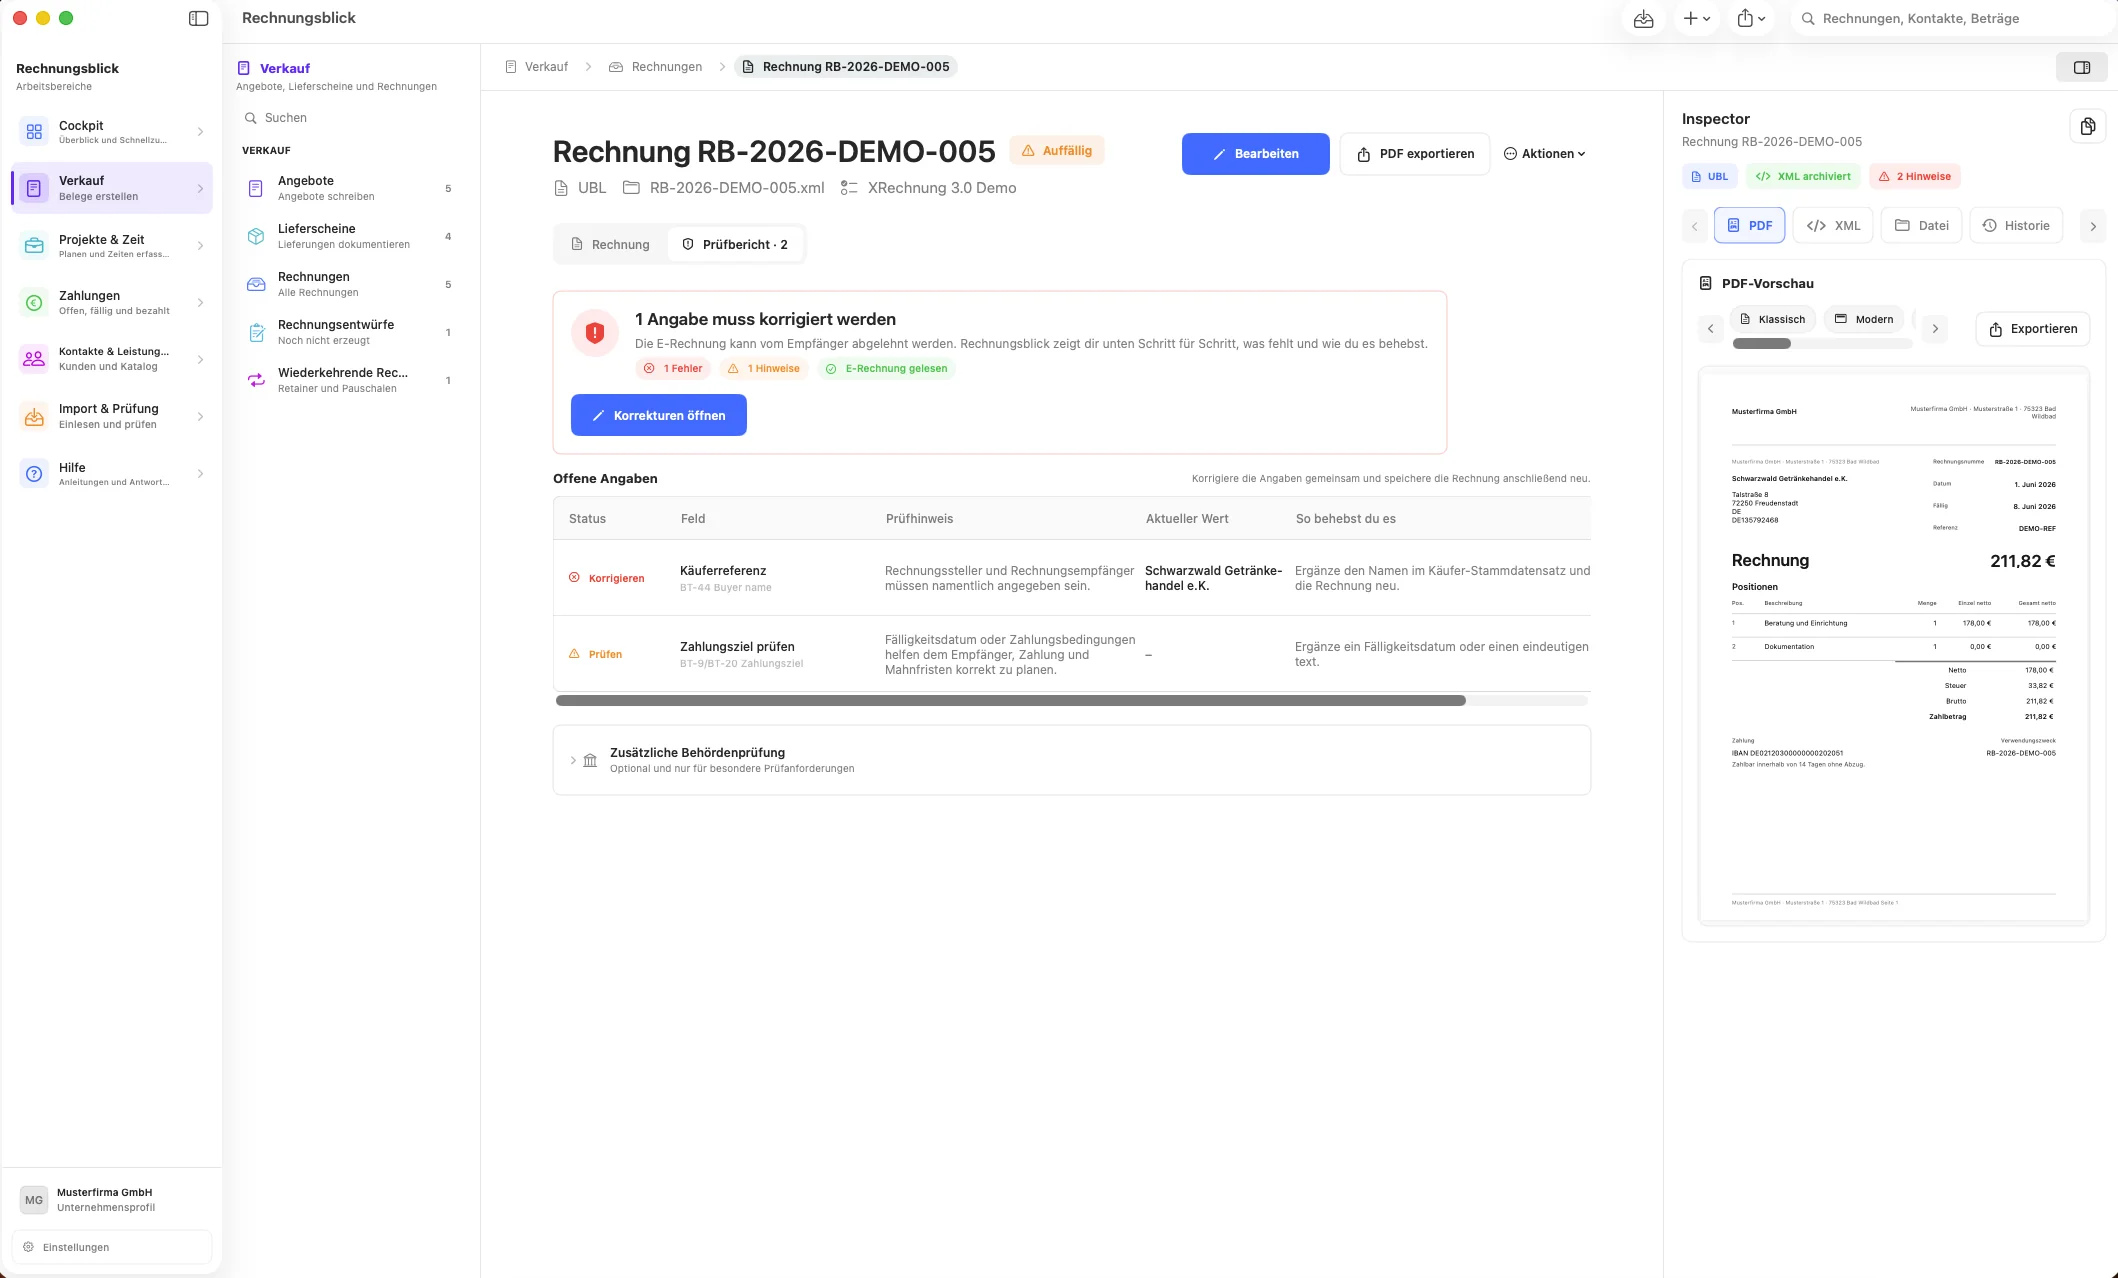Screen dimensions: 2118x1278
Task: Open the plus add-new dropdown
Action: (x=1697, y=18)
